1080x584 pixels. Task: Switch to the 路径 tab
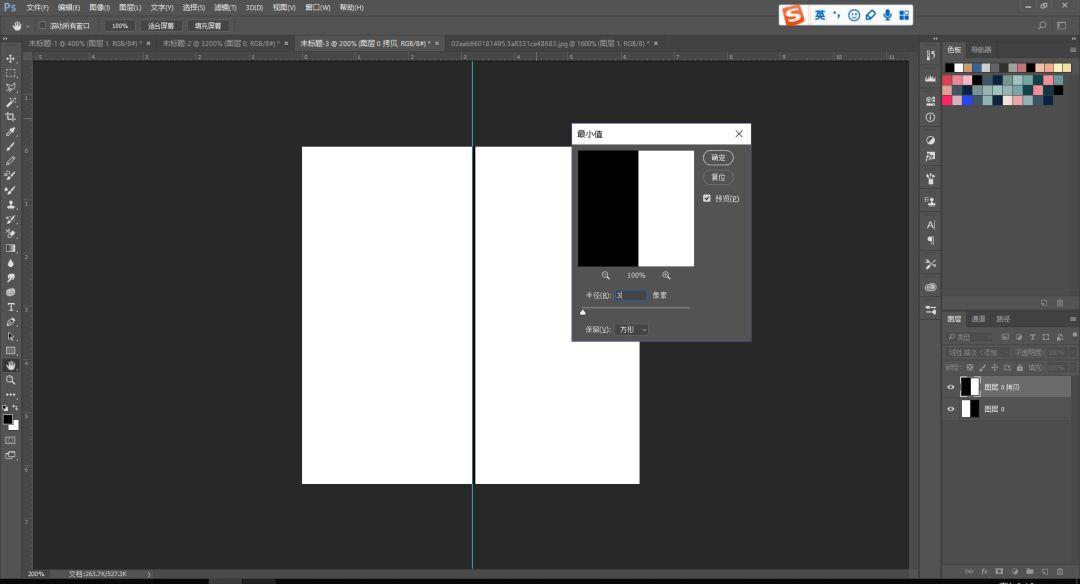click(1003, 319)
